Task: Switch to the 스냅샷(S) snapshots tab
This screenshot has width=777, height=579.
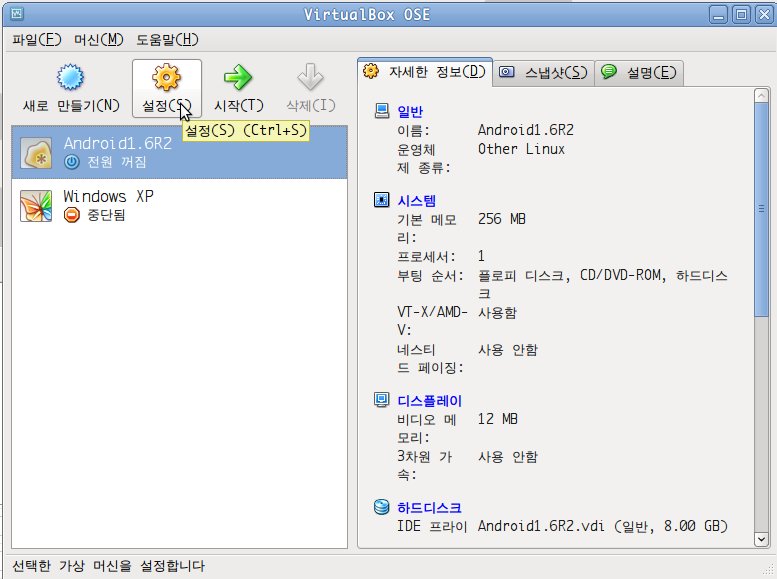Action: 544,73
